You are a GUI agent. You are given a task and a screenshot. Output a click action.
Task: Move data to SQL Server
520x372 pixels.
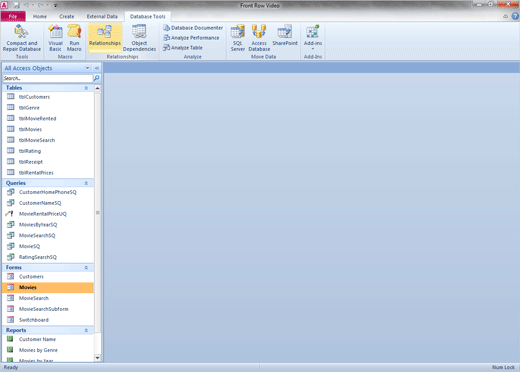coord(238,38)
